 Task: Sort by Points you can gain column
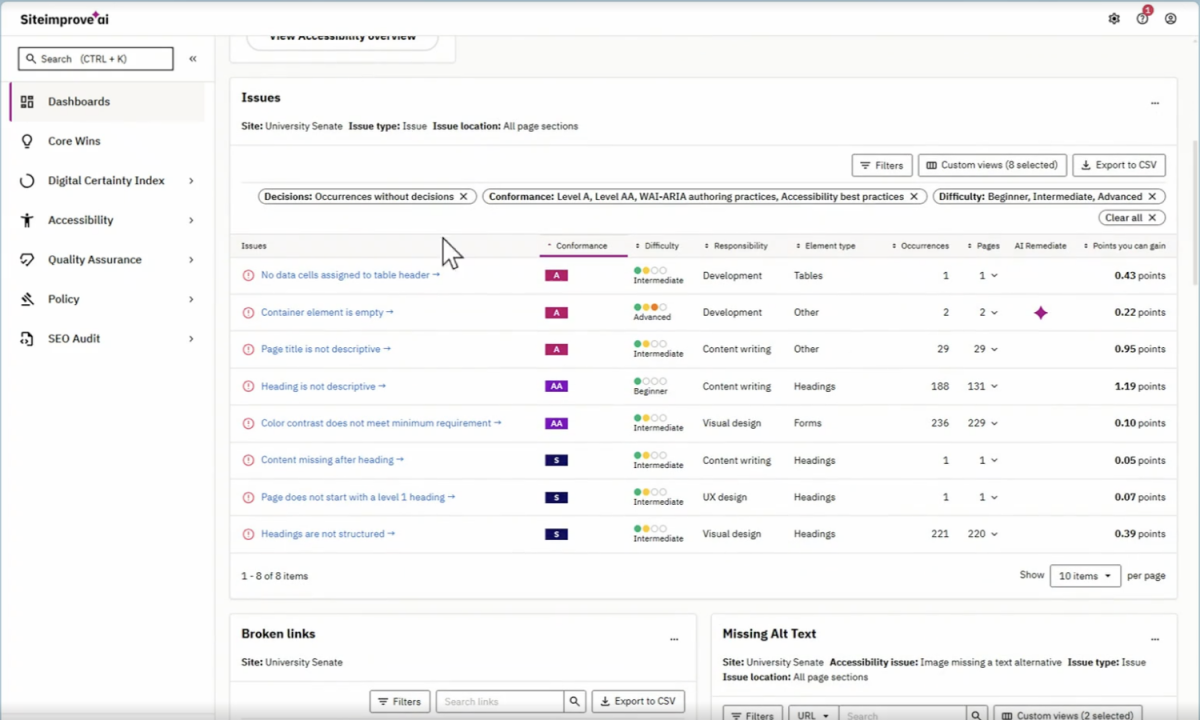[x=1124, y=246]
